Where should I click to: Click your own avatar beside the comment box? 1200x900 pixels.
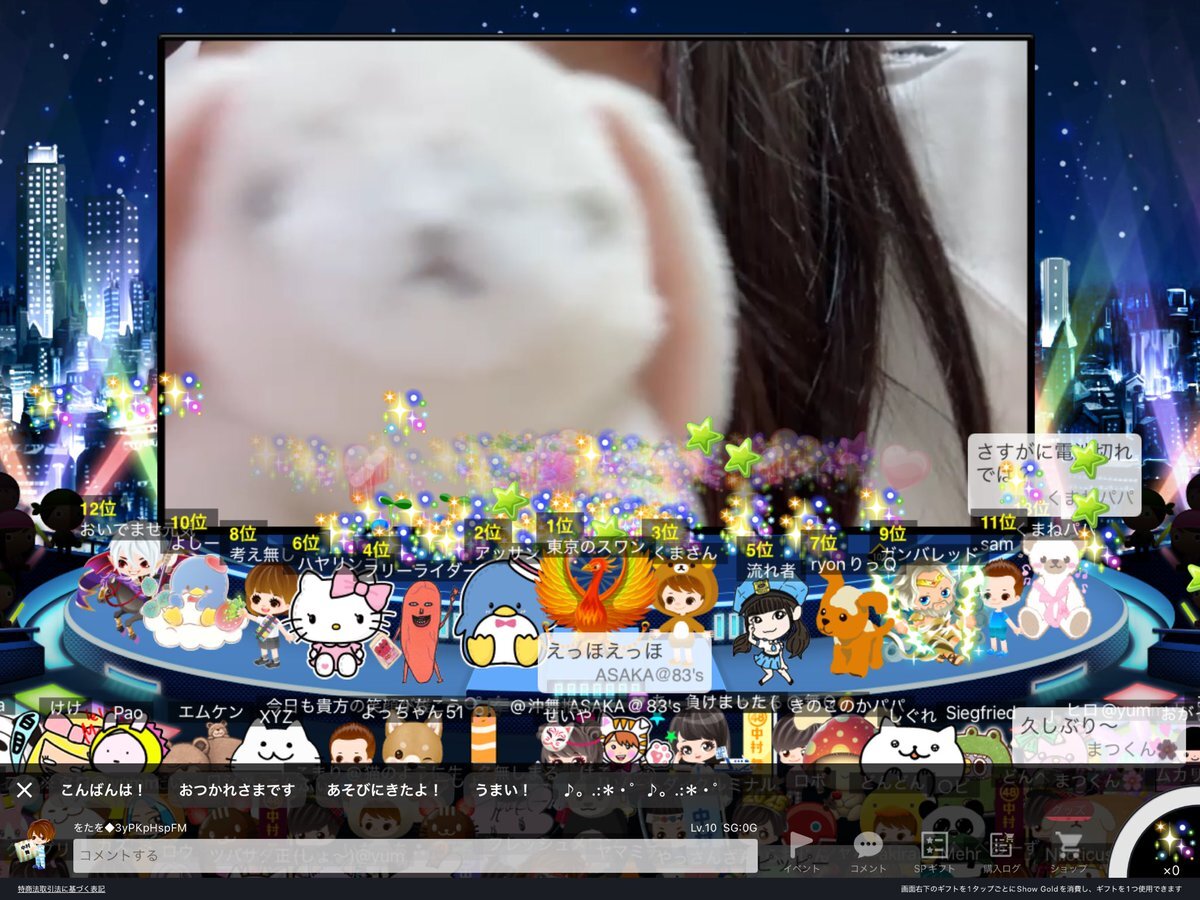click(38, 846)
